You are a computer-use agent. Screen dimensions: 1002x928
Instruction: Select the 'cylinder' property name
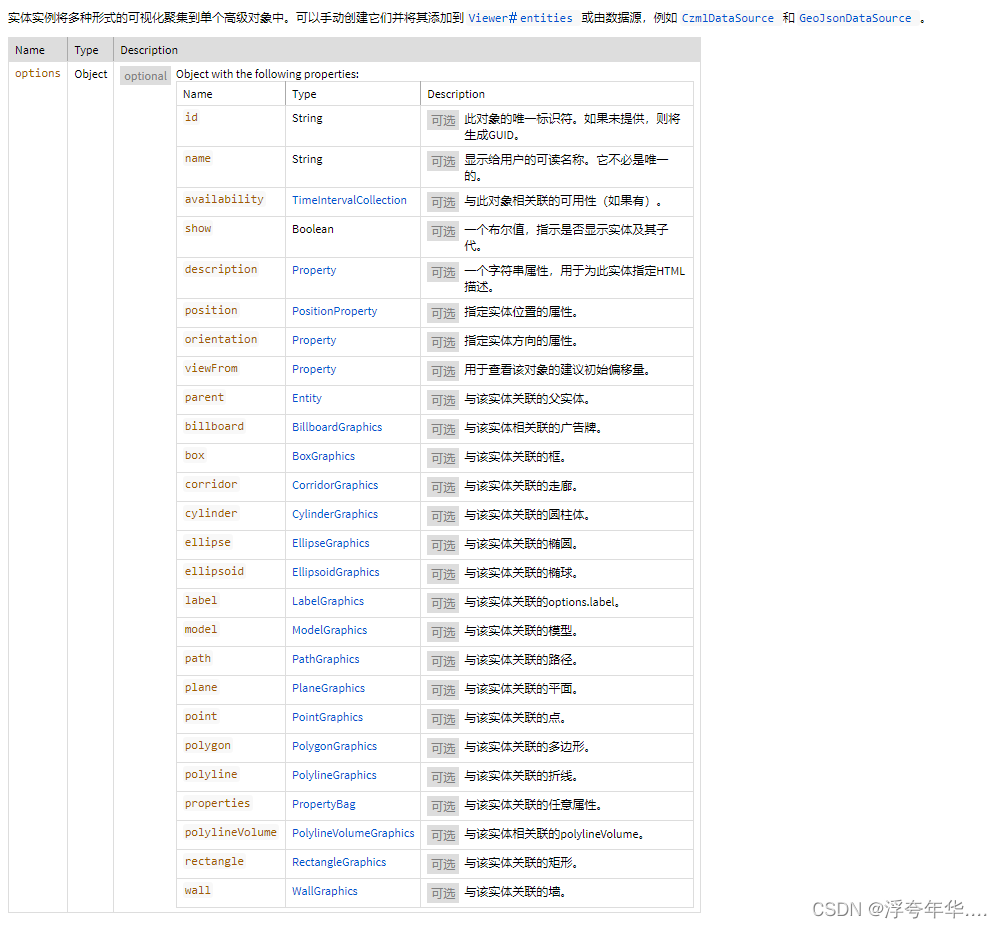point(211,513)
